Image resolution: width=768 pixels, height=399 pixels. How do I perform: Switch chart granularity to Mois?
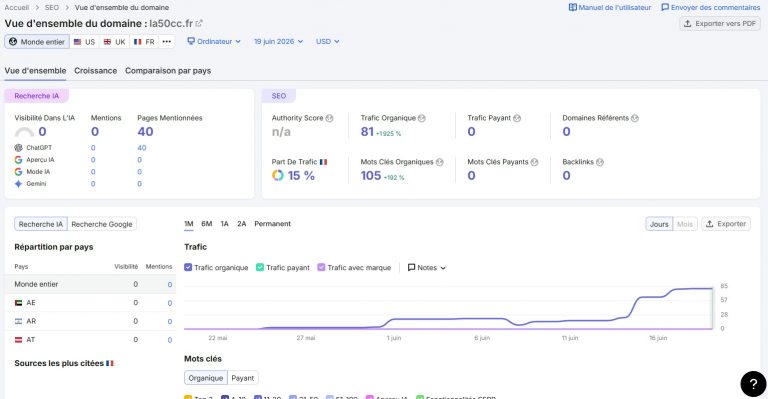pos(685,224)
